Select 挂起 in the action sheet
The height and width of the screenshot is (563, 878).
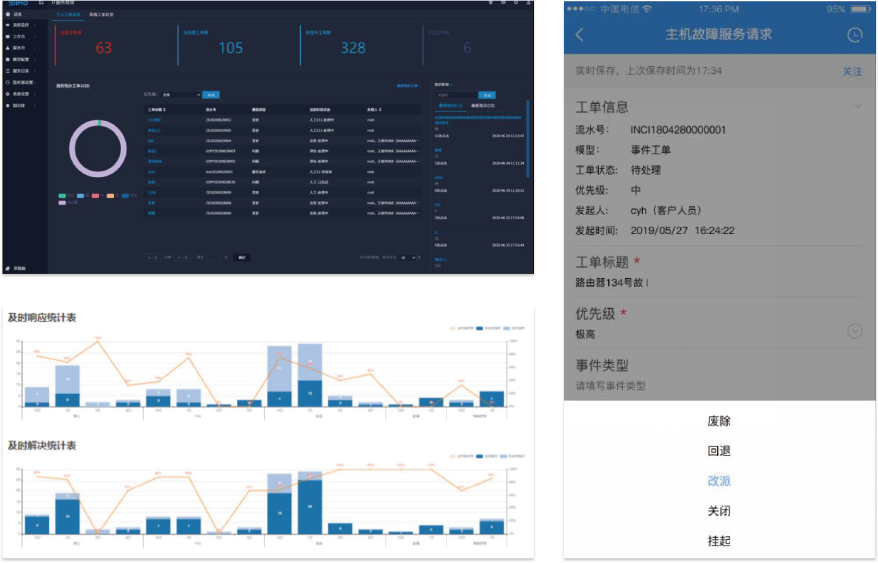tap(718, 540)
